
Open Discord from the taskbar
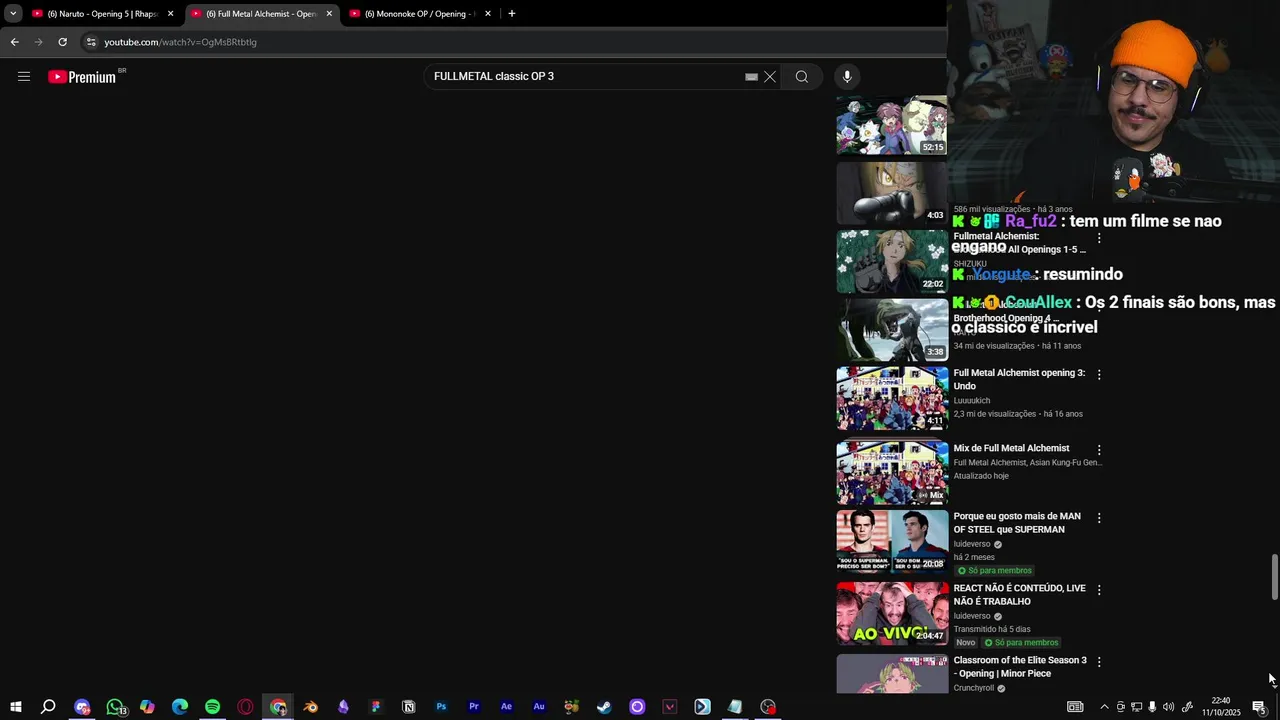[x=82, y=707]
